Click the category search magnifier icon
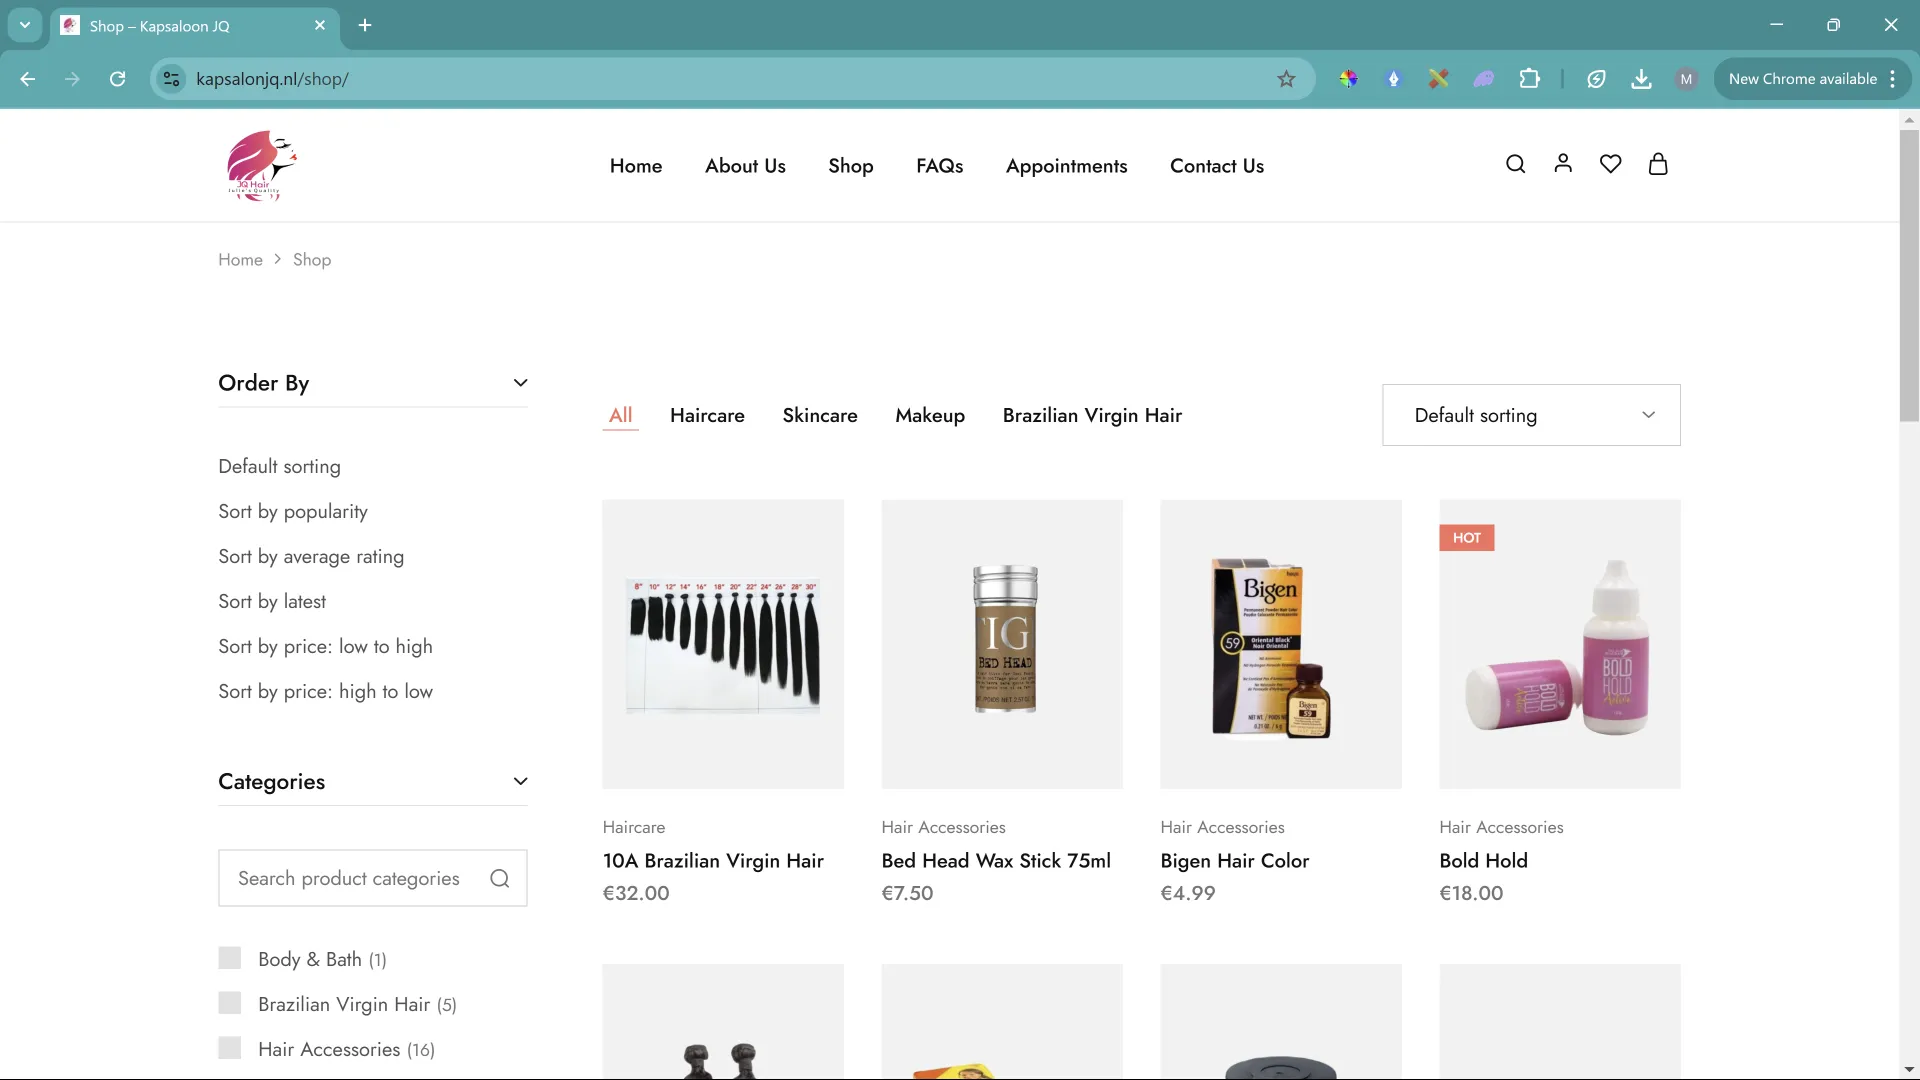 pos(500,879)
